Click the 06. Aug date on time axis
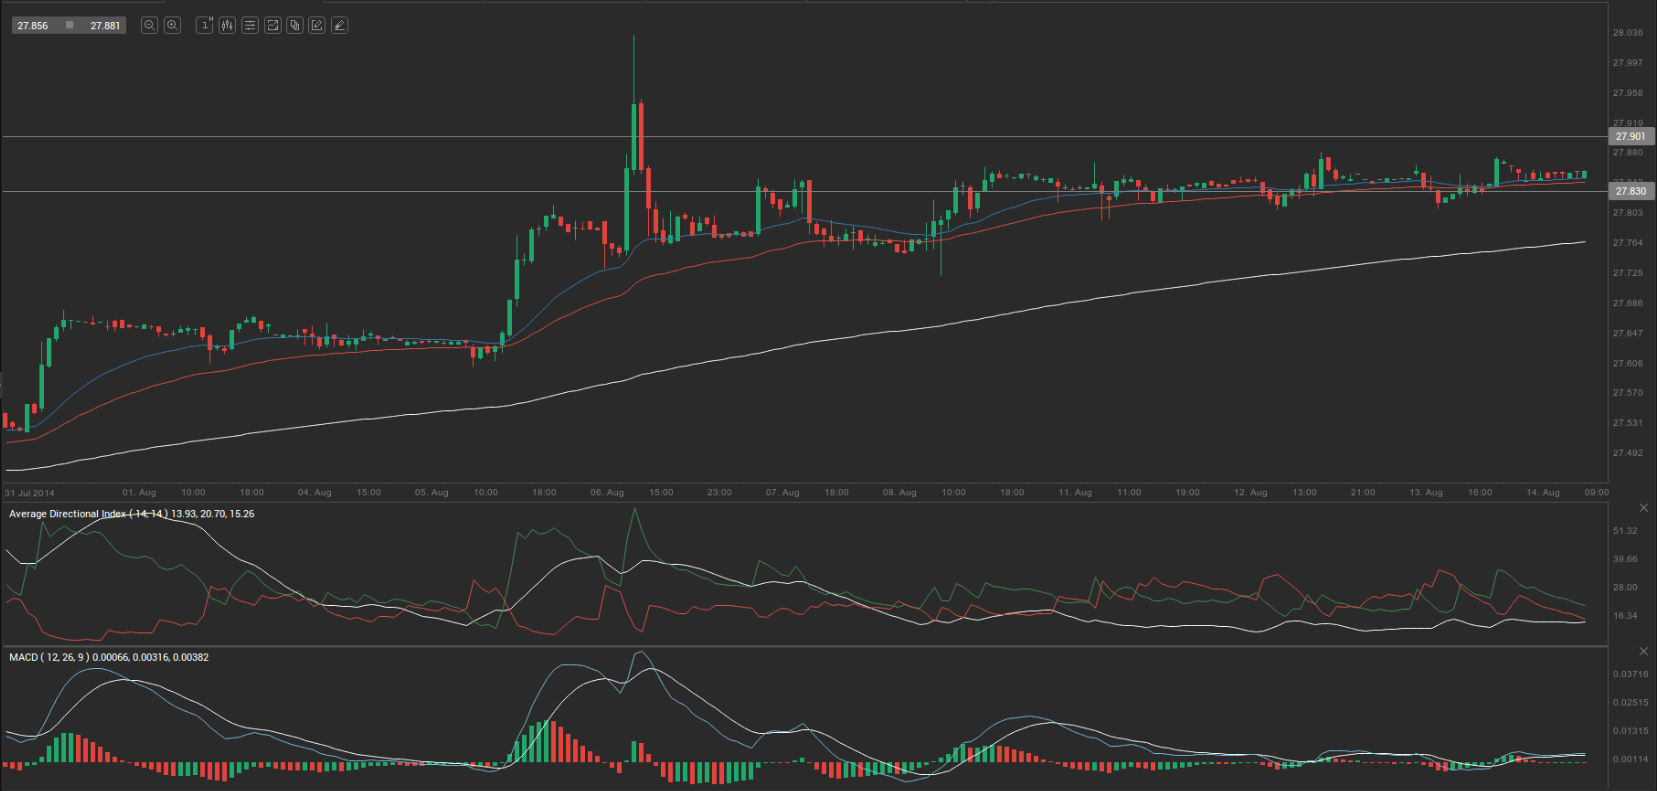 coord(607,492)
